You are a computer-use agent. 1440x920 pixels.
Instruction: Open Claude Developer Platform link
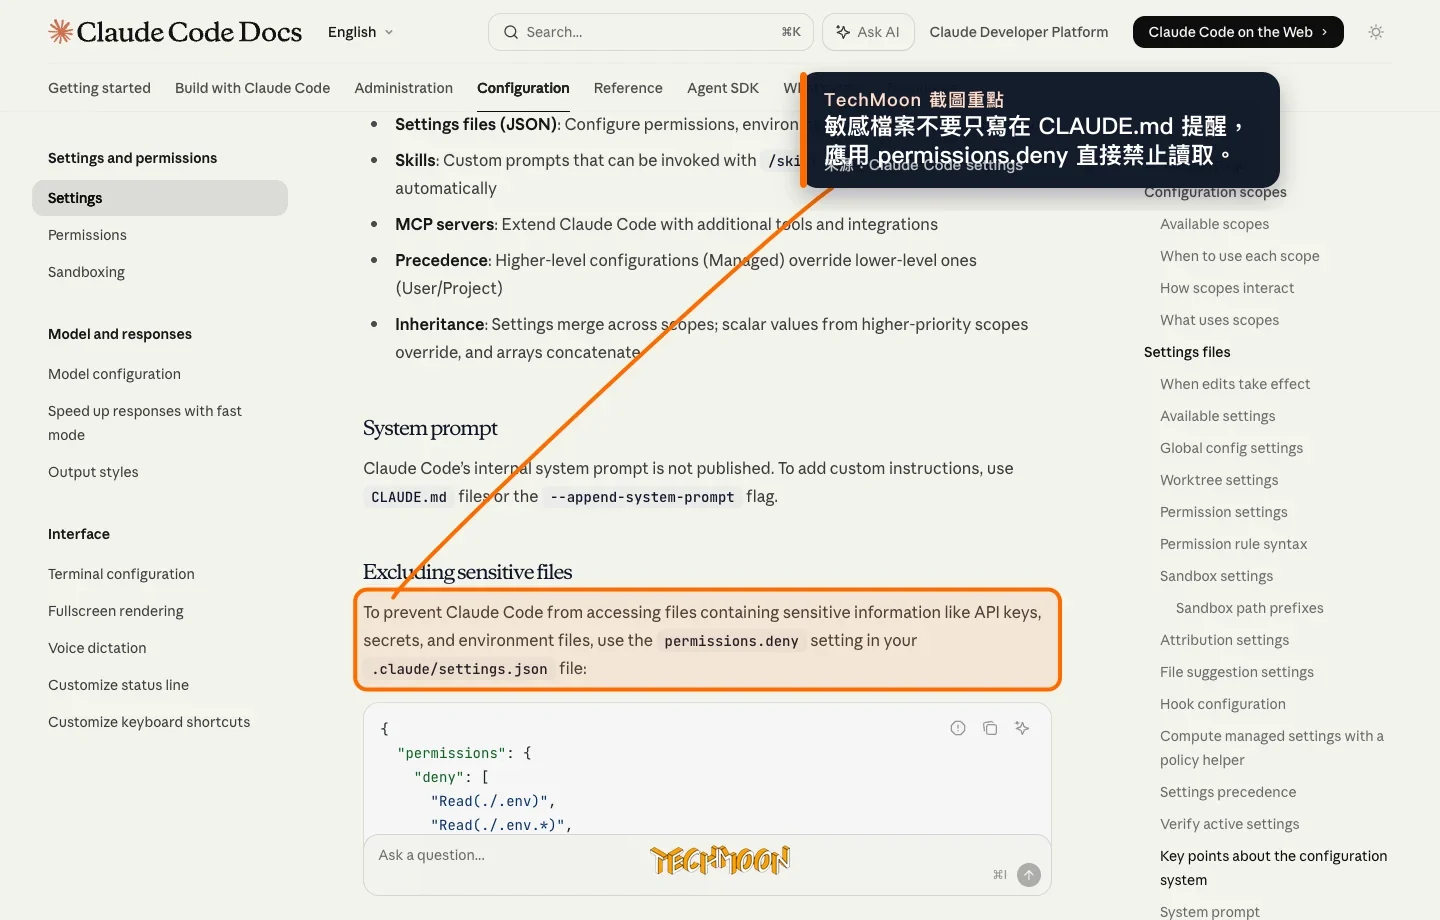point(1019,32)
